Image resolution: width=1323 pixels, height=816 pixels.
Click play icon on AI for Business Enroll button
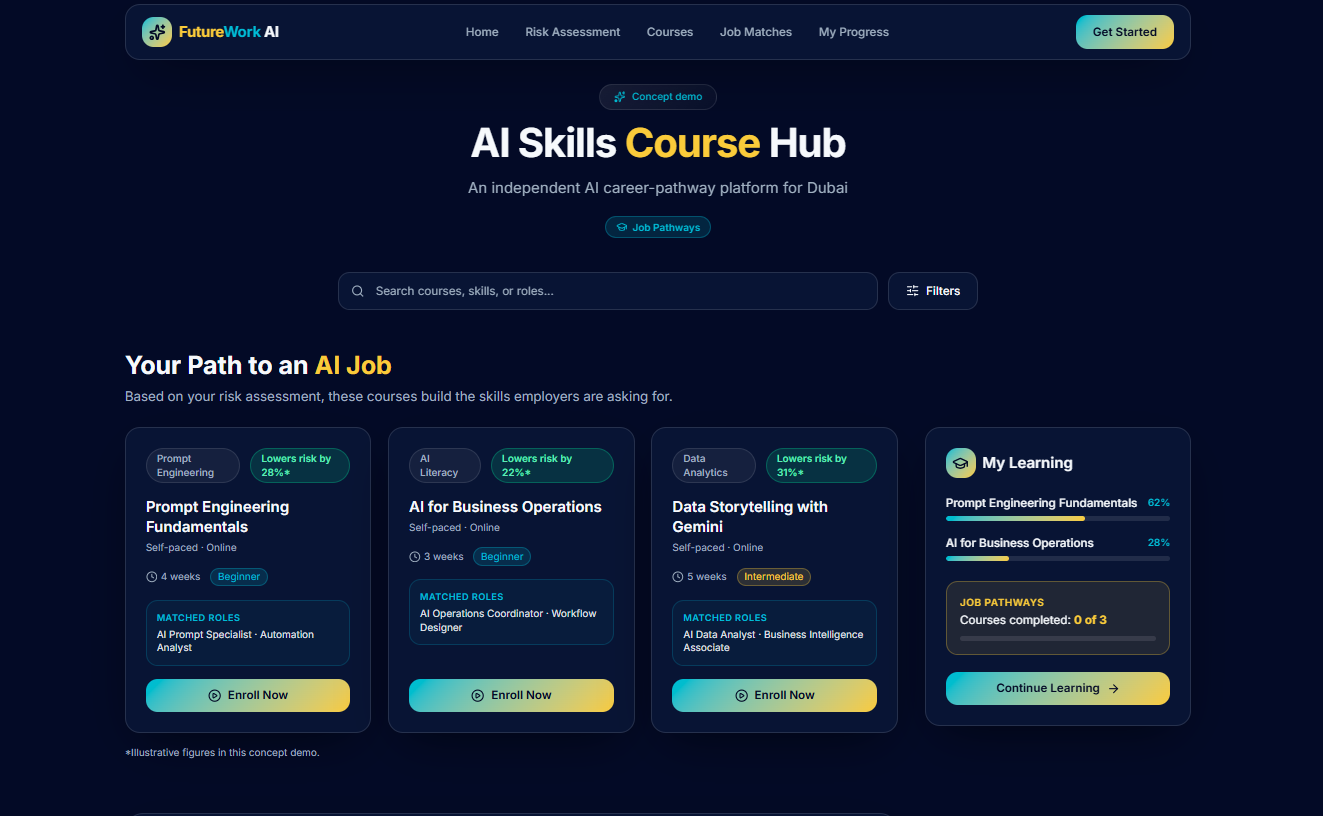click(477, 695)
